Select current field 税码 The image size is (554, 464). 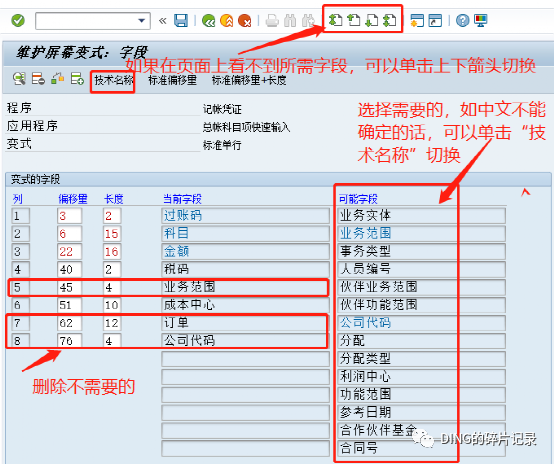pos(245,269)
